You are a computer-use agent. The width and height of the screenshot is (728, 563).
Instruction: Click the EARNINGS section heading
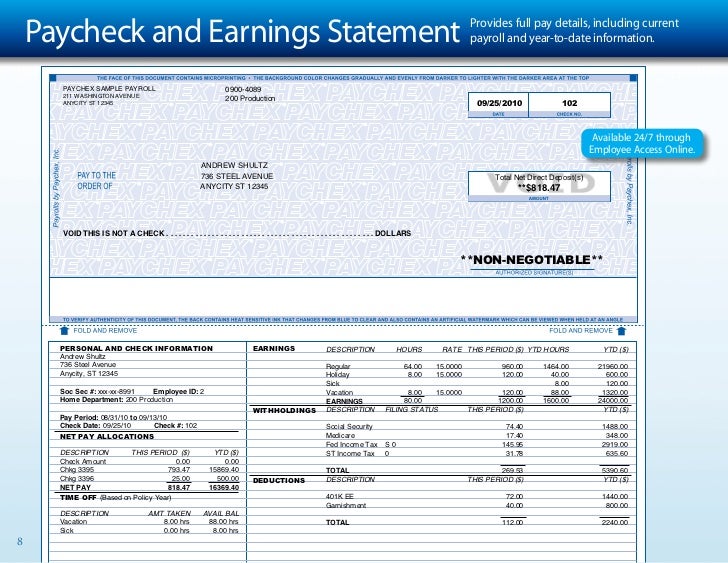(x=274, y=348)
